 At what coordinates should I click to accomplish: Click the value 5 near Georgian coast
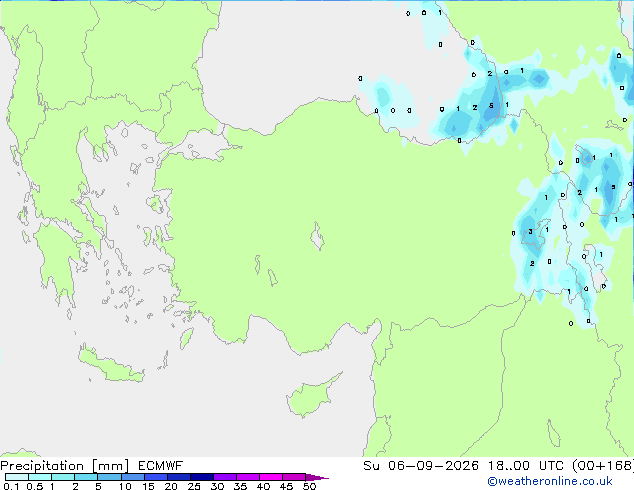point(491,106)
